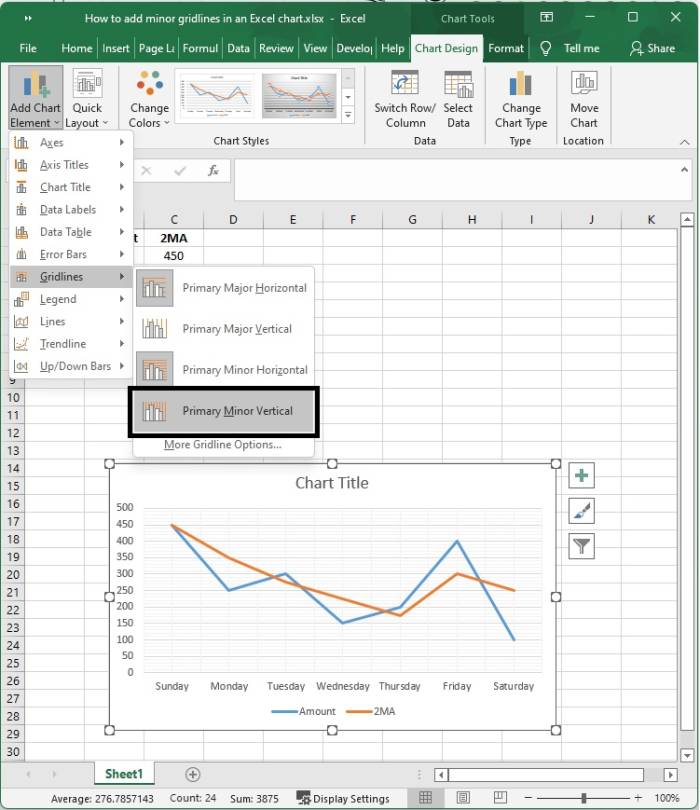This screenshot has height=810, width=700.
Task: Click the Insert Function fx icon
Action: [x=213, y=170]
